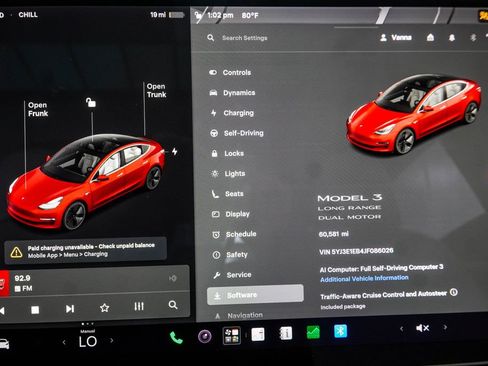
Task: Raise cabin temperature with right chevron
Action: 112,340
